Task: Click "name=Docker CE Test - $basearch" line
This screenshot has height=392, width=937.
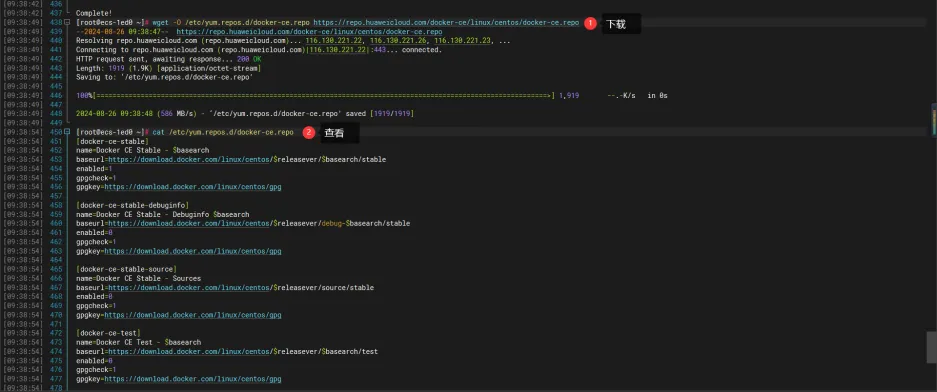Action: [x=139, y=342]
